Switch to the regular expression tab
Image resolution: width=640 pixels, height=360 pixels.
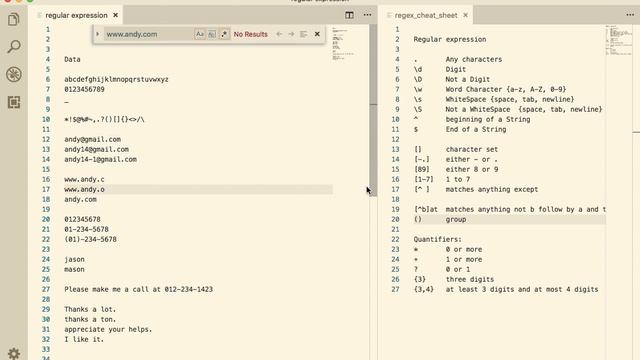(76, 15)
